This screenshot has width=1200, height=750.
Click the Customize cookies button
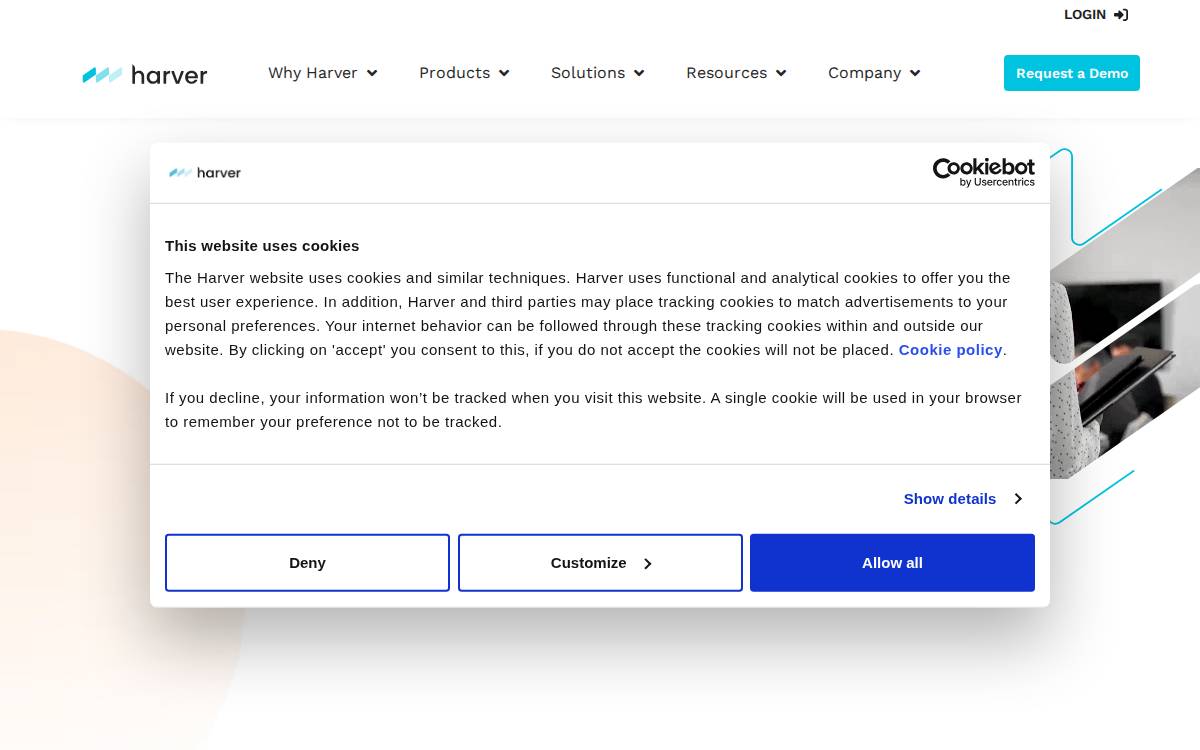pos(600,563)
